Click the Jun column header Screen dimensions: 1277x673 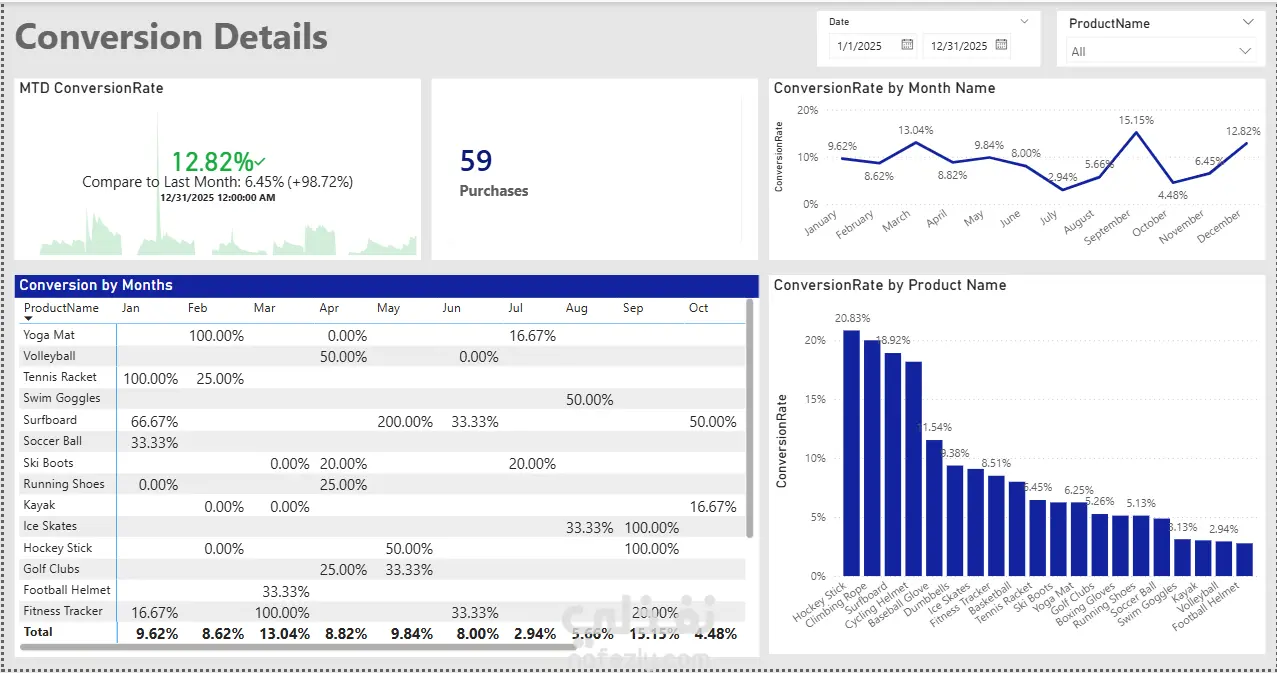[x=451, y=308]
